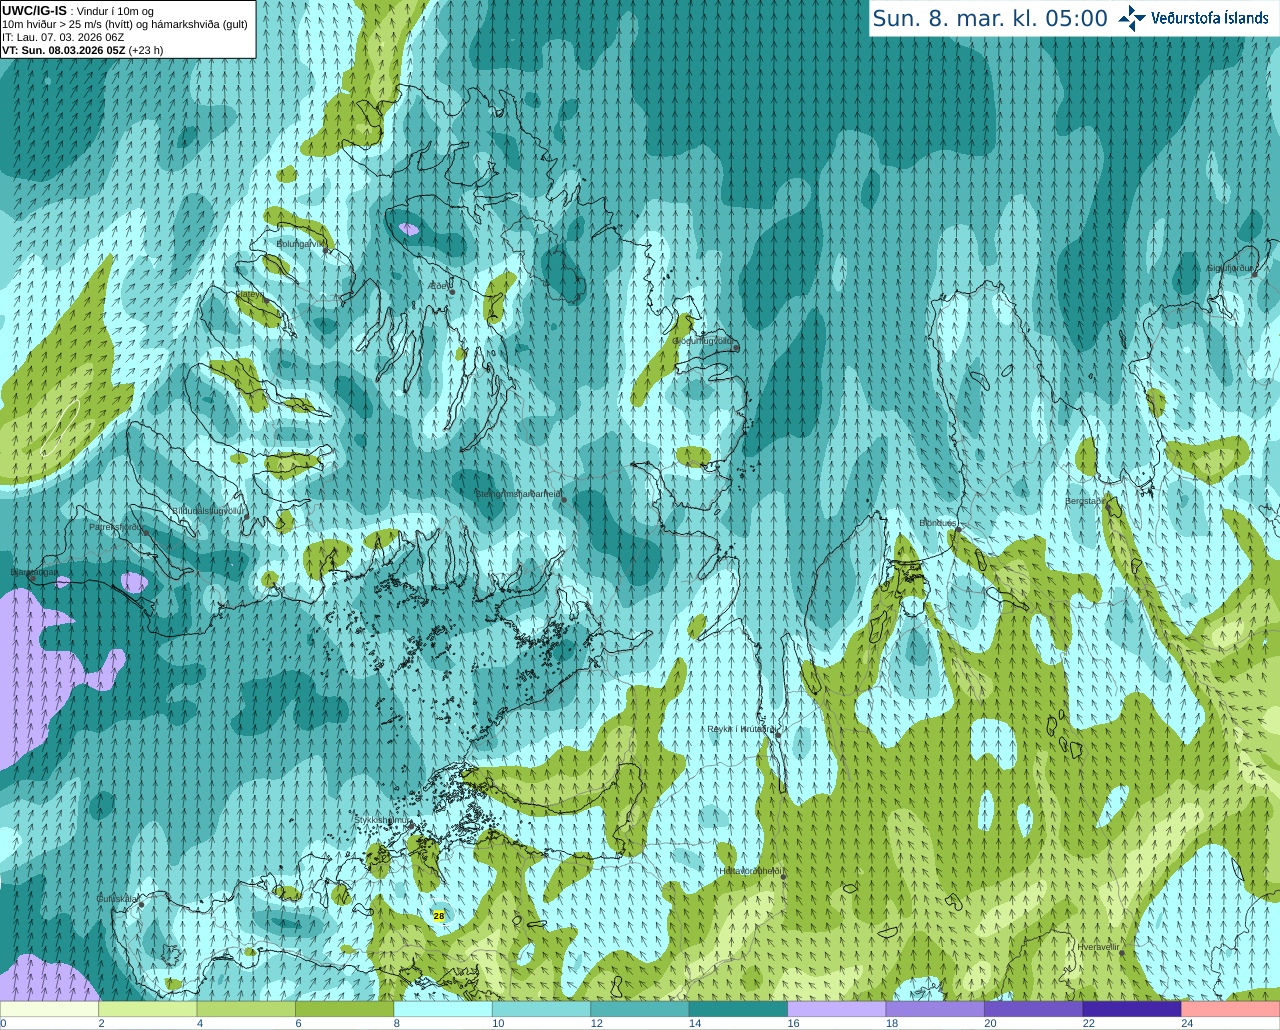Click the legend value 24 label
1280x1030 pixels.
pyautogui.click(x=1187, y=1023)
